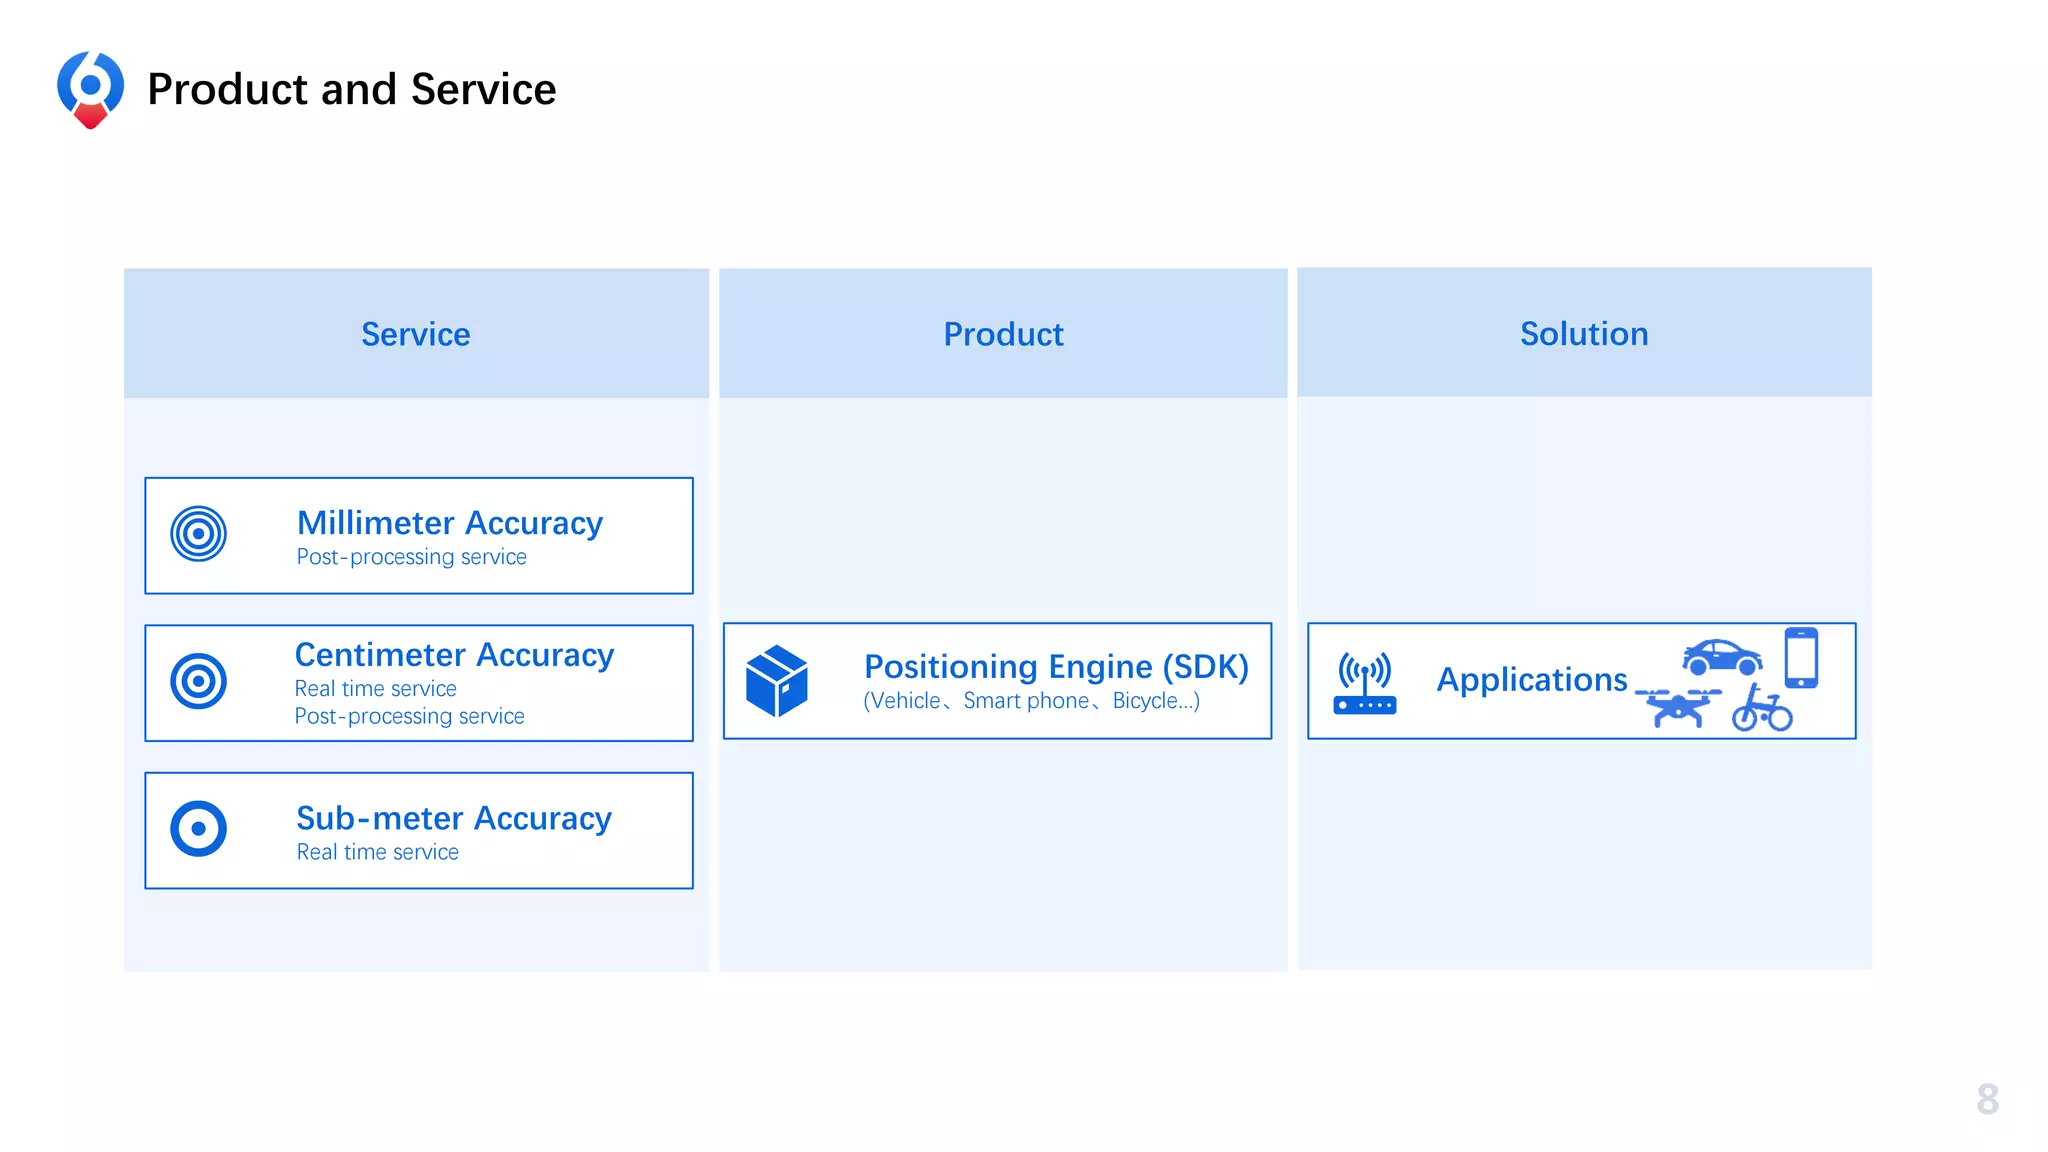The image size is (2048, 1152).
Task: Click the Sub-meter Accuracy heading text
Action: 454,818
